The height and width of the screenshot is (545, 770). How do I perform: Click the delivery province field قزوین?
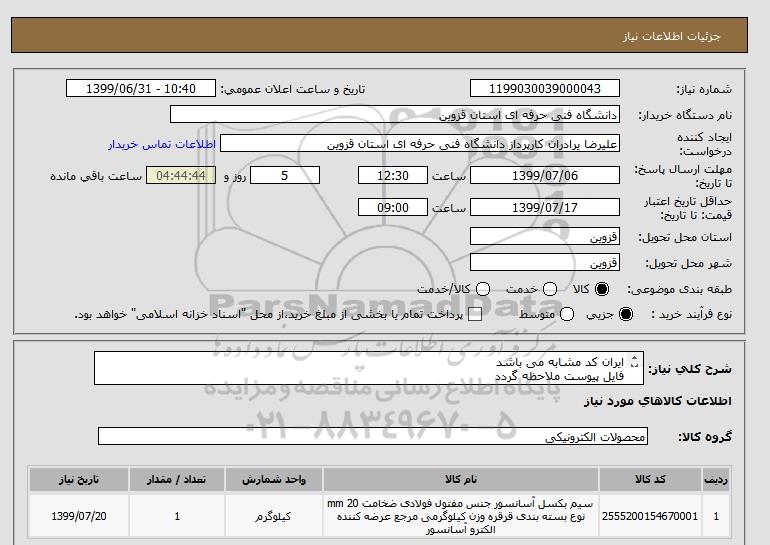[545, 236]
